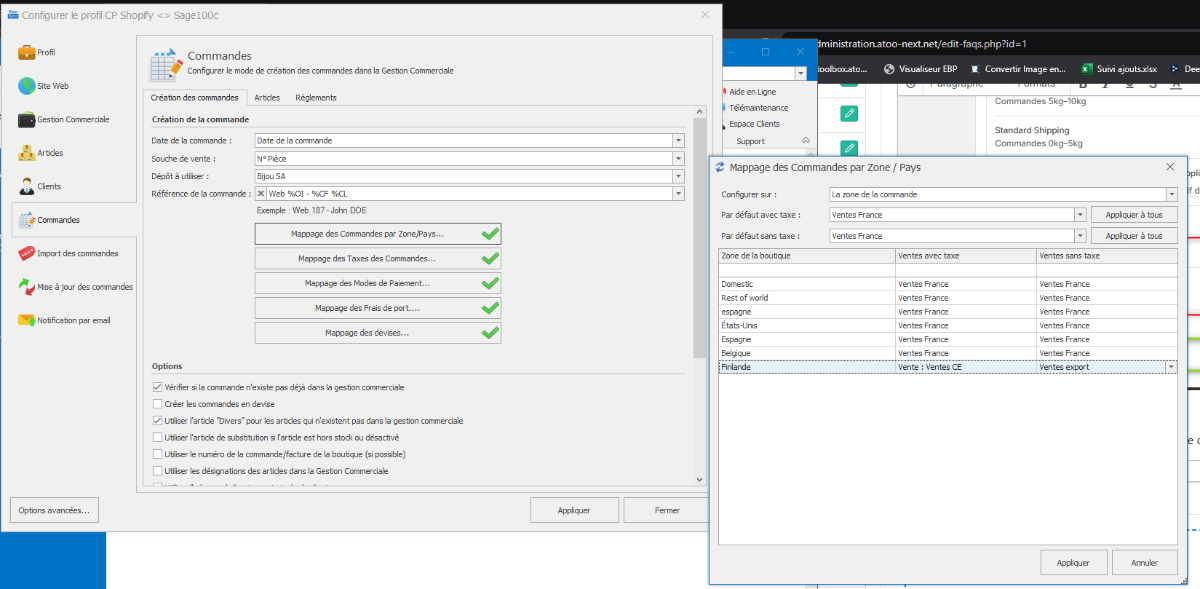Expand Date de la commande dropdown
1200x589 pixels.
(x=678, y=140)
